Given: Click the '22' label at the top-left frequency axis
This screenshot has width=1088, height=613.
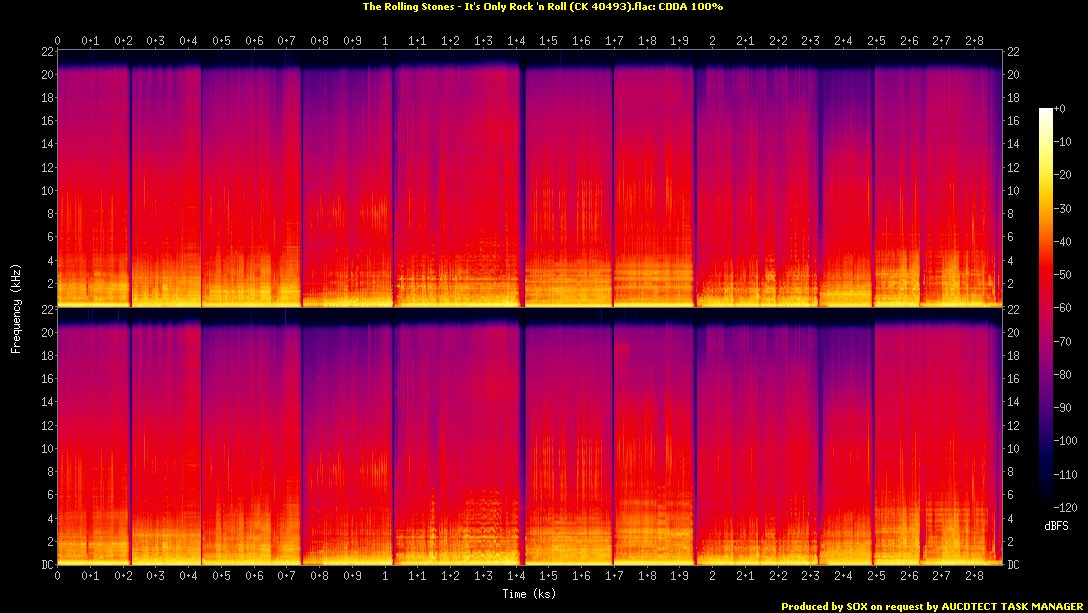Looking at the screenshot, I should point(44,51).
